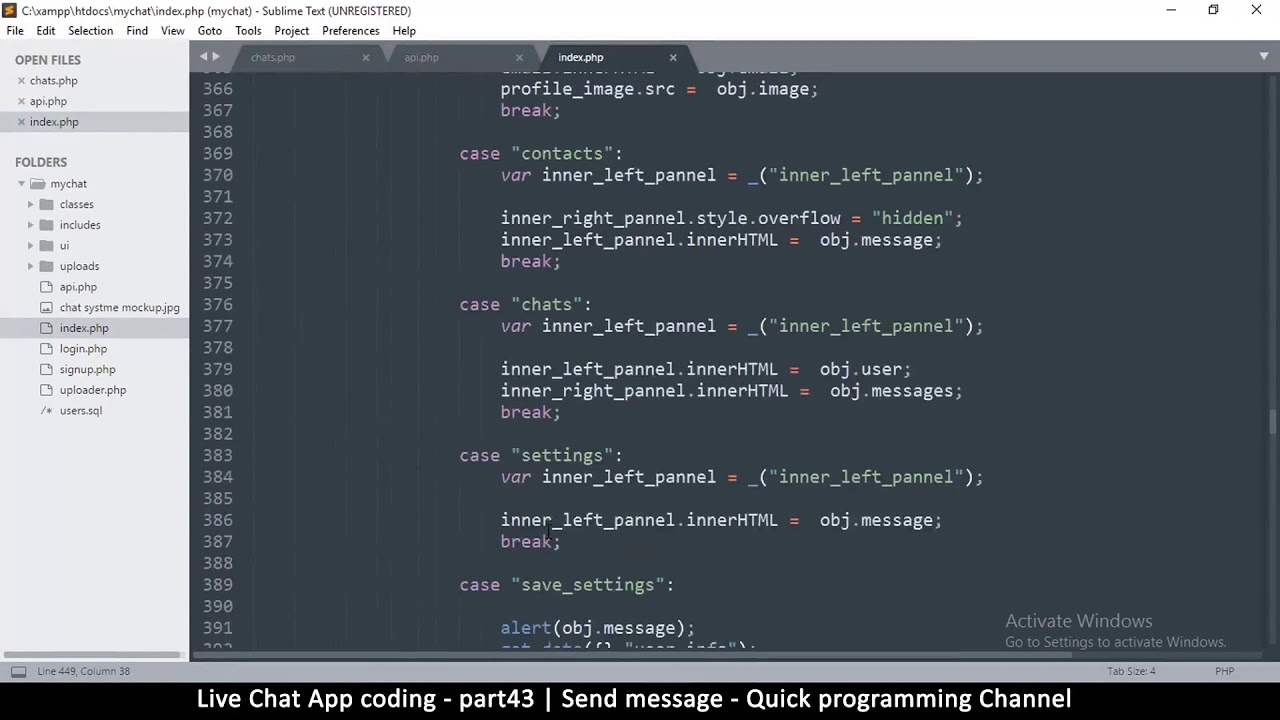This screenshot has width=1280, height=720.
Task: Close chats.php in Open Files list
Action: (21, 81)
